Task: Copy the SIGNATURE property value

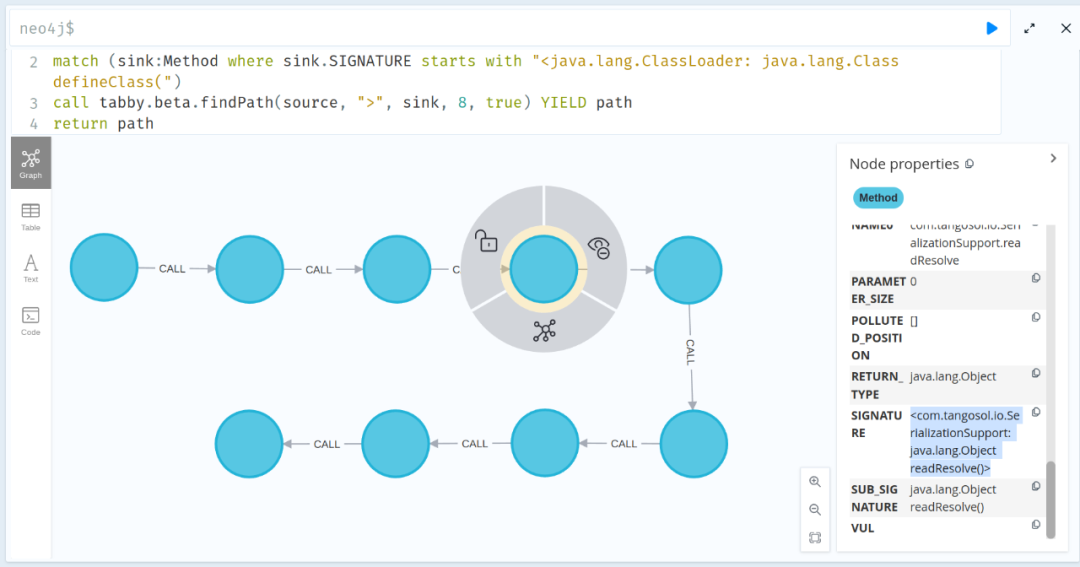Action: [1036, 413]
